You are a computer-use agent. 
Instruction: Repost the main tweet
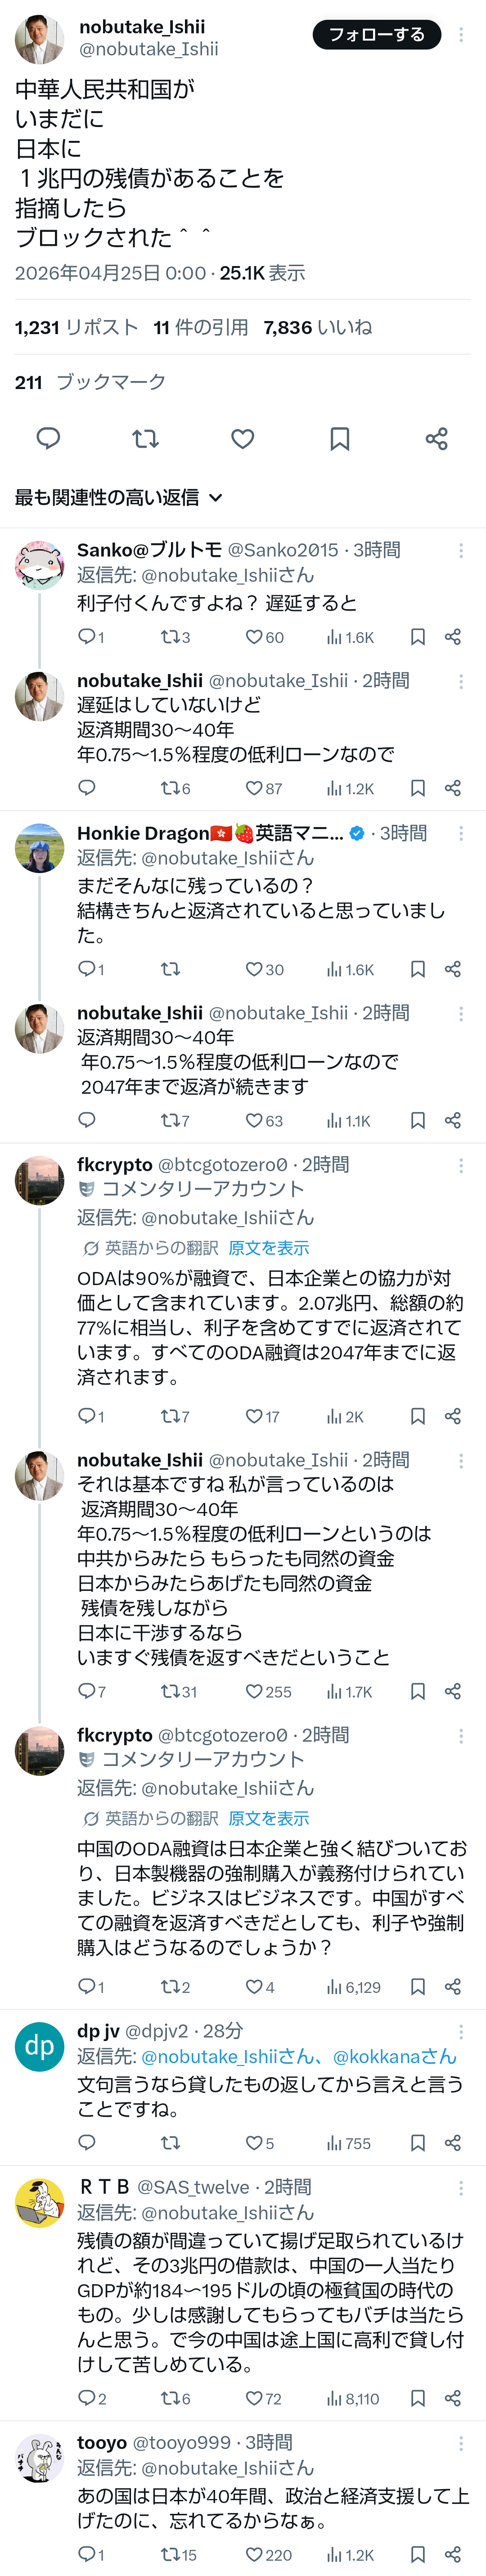(145, 438)
